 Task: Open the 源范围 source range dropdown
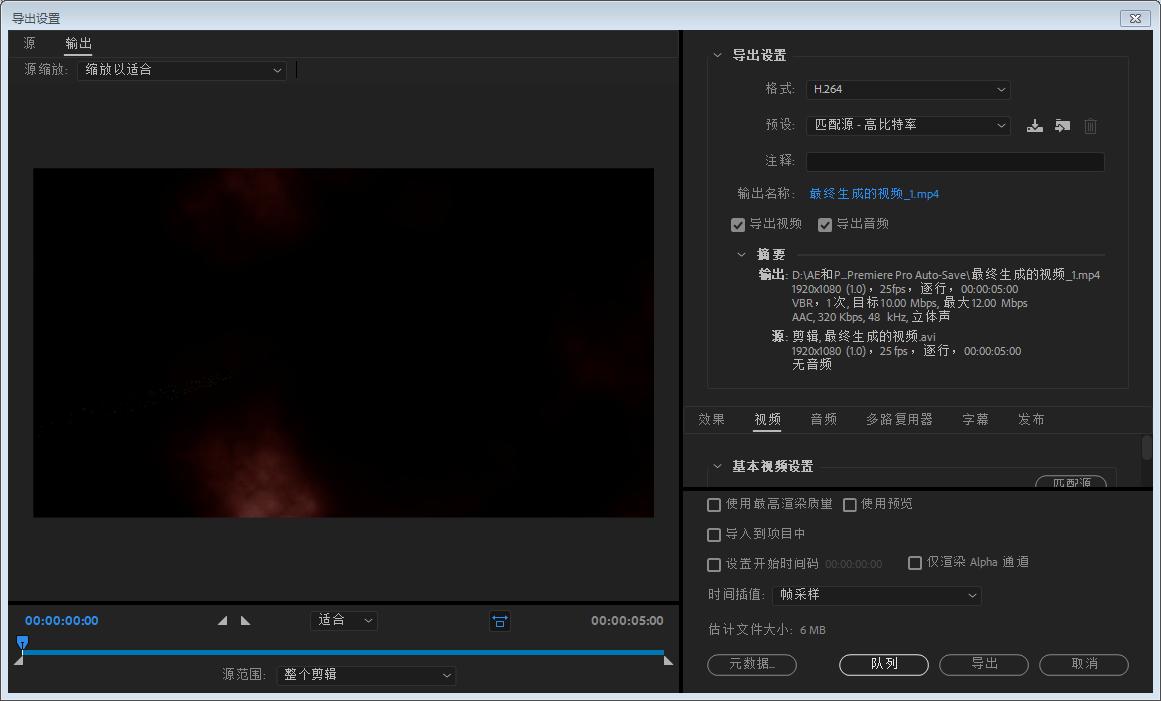click(x=366, y=675)
